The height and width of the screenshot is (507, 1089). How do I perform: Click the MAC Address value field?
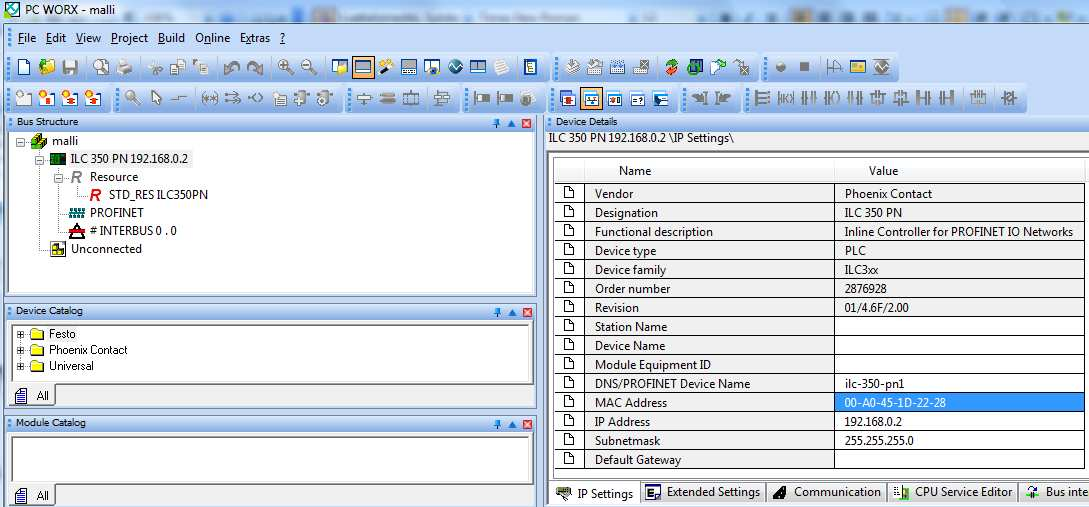point(958,403)
